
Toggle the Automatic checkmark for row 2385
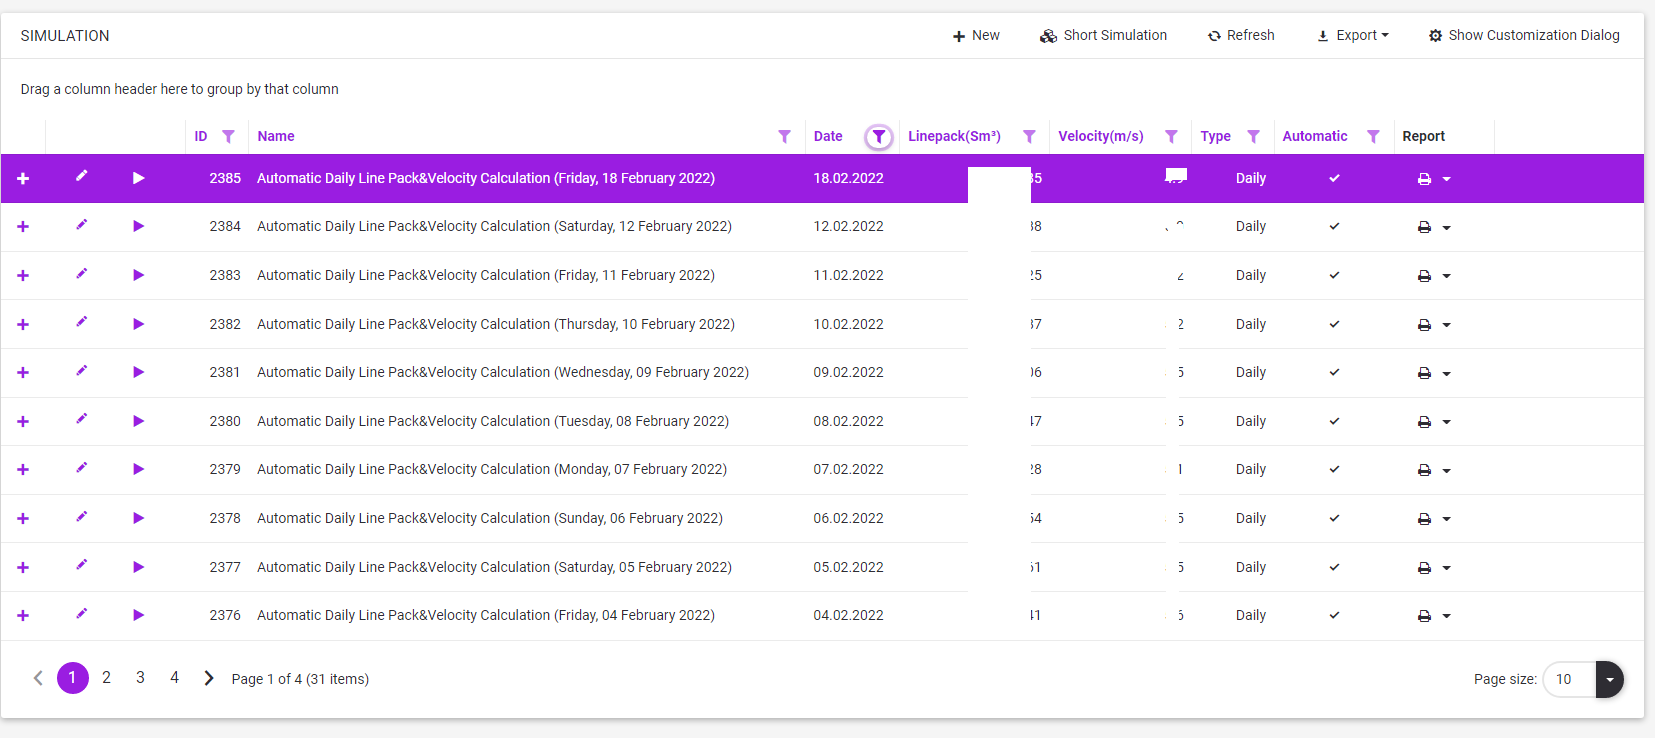1334,178
